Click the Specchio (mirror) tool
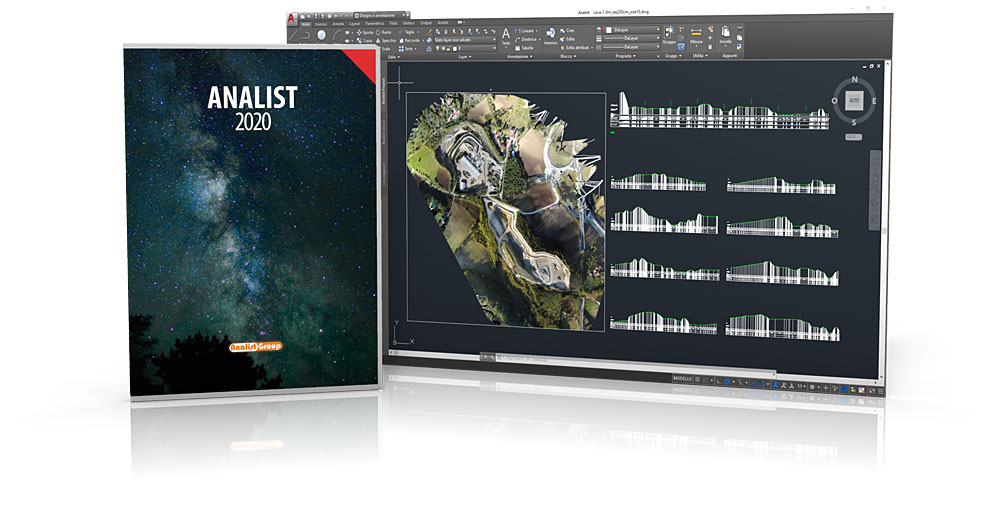 tap(386, 41)
